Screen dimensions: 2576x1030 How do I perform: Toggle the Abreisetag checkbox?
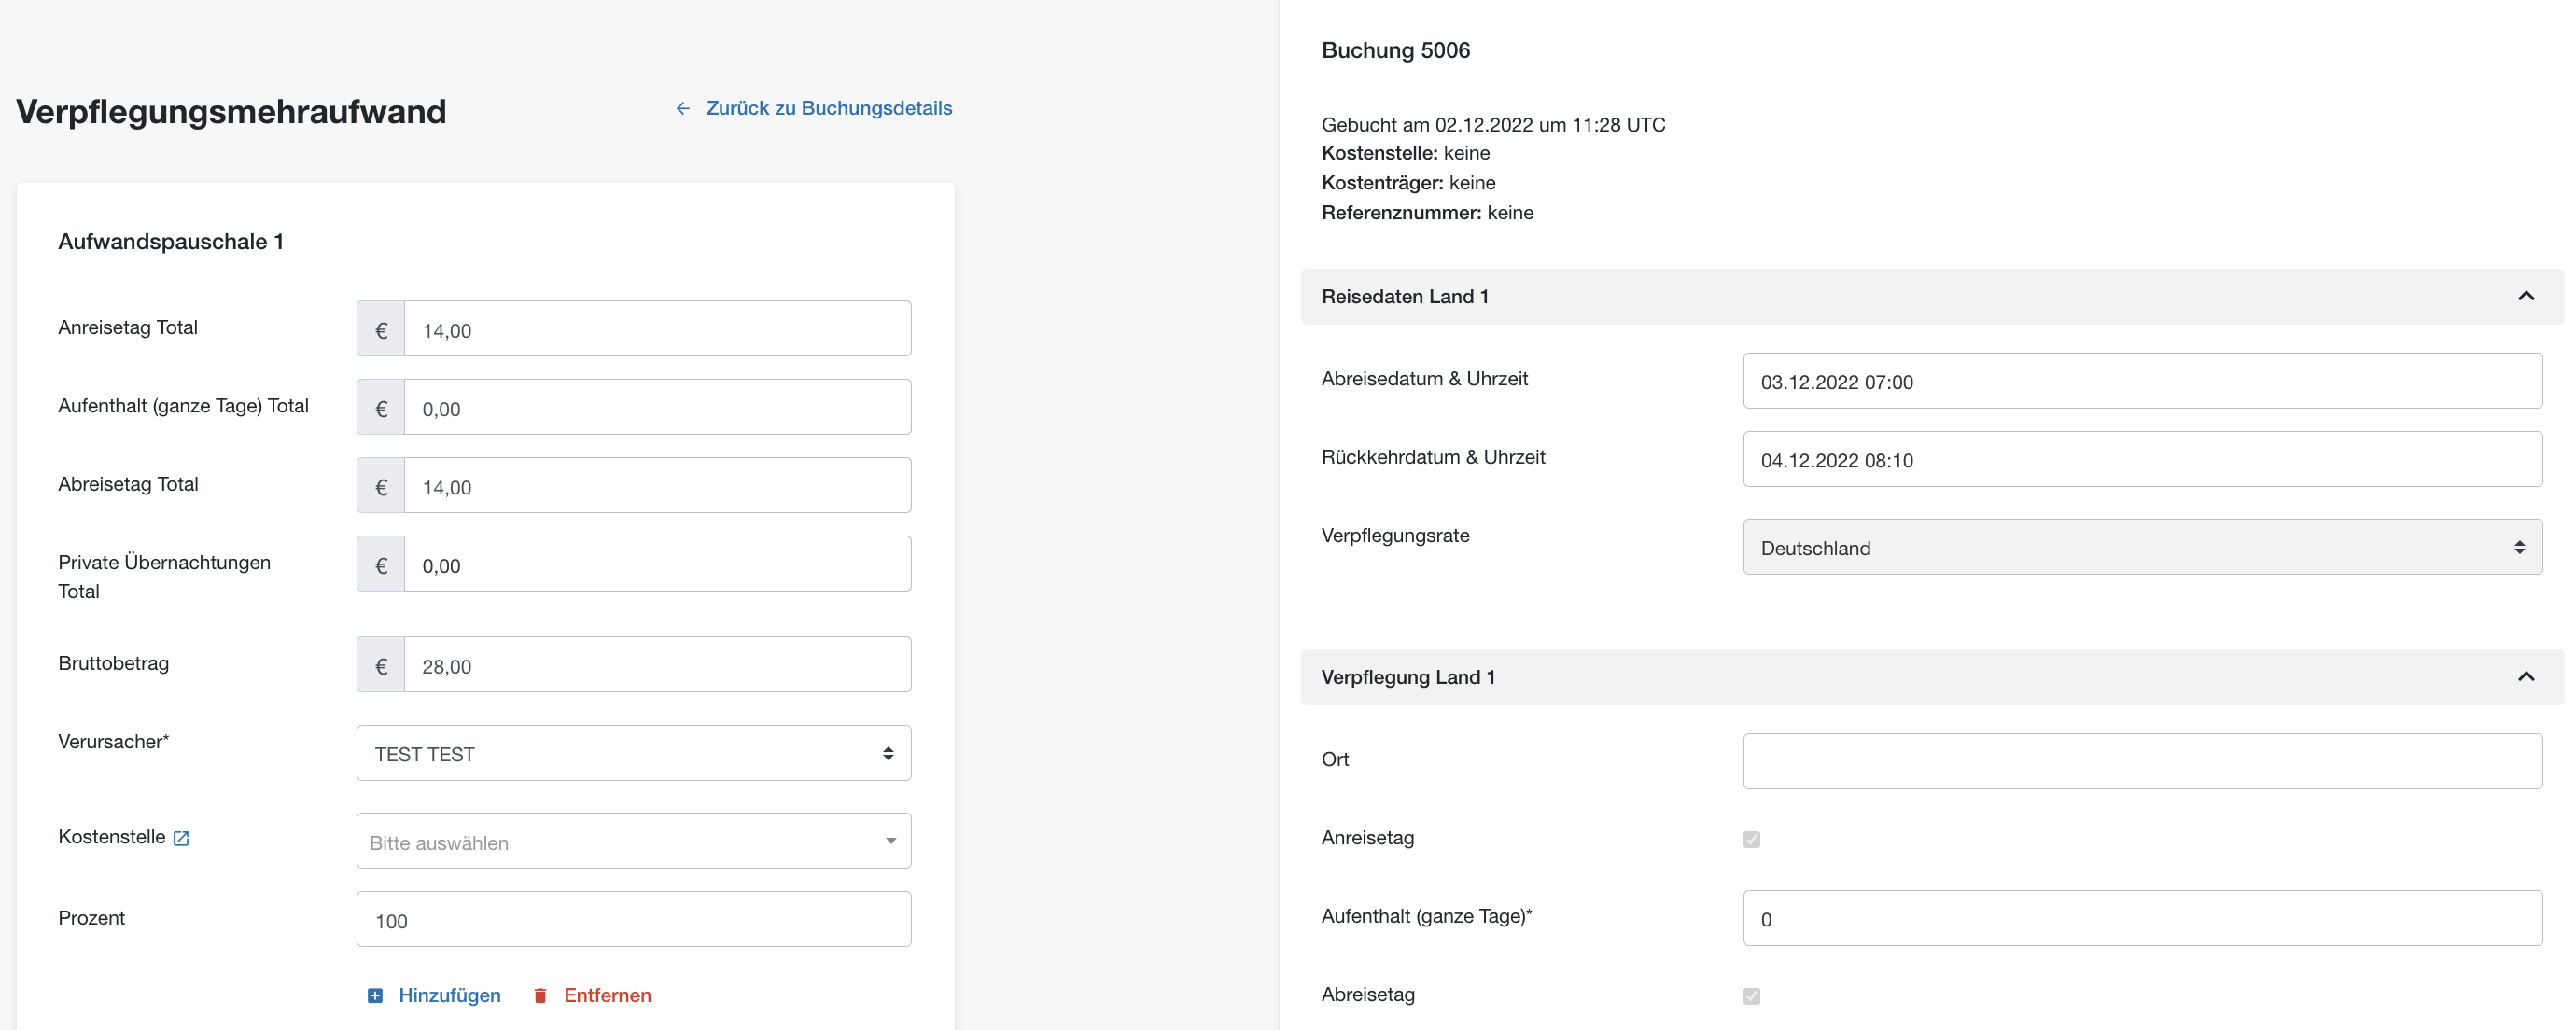coord(1751,996)
